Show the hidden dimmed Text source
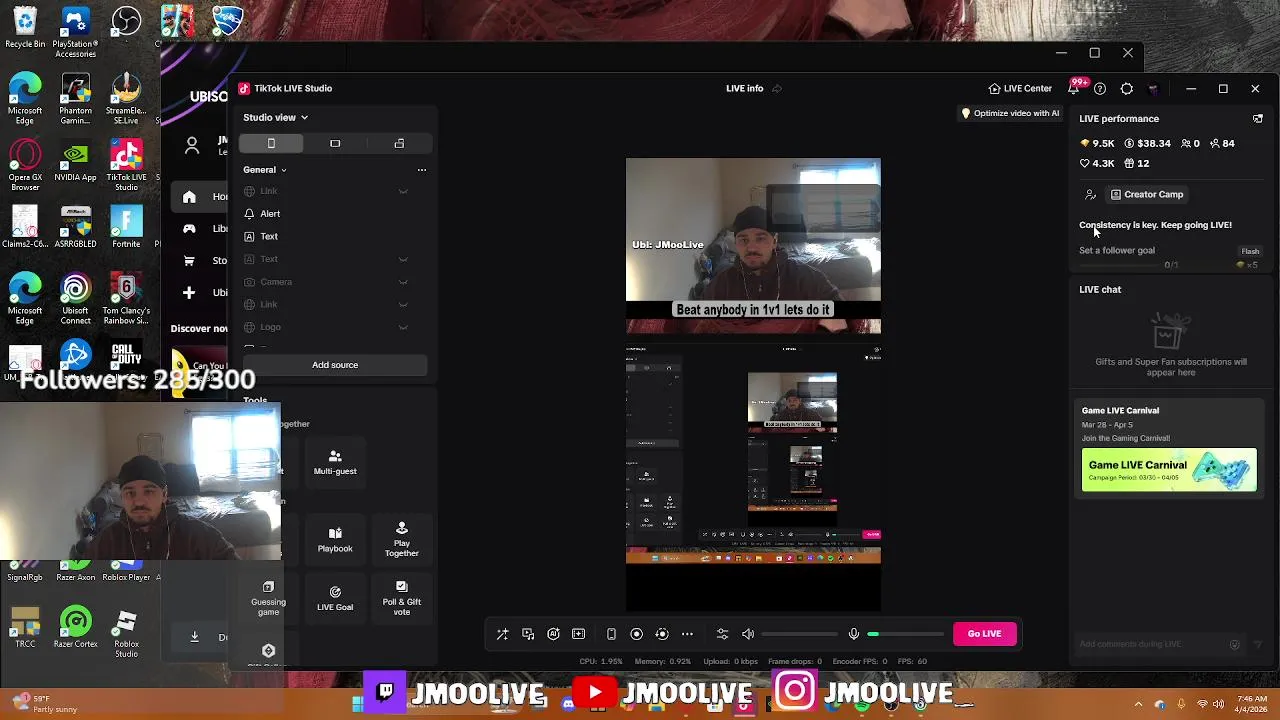 [403, 259]
